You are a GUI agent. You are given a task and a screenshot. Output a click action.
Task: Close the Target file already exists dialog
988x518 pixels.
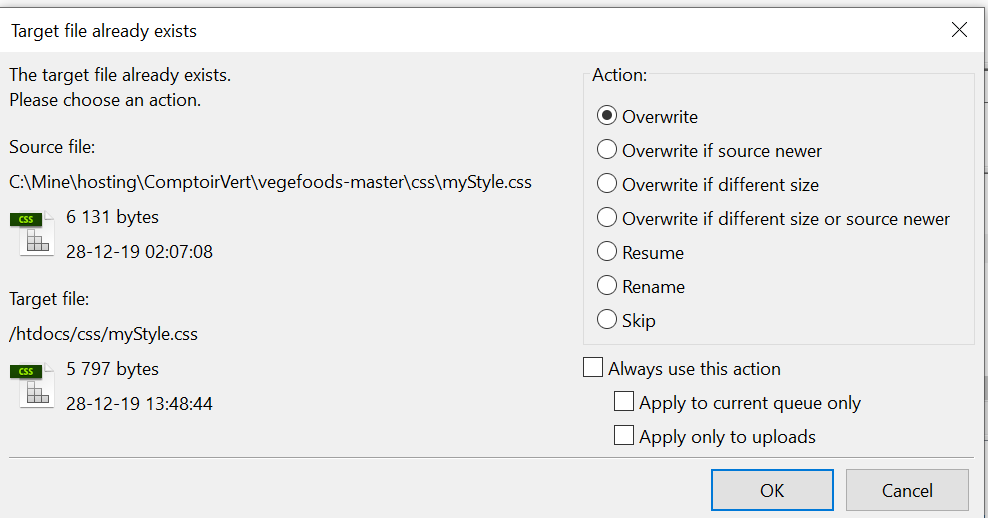959,30
